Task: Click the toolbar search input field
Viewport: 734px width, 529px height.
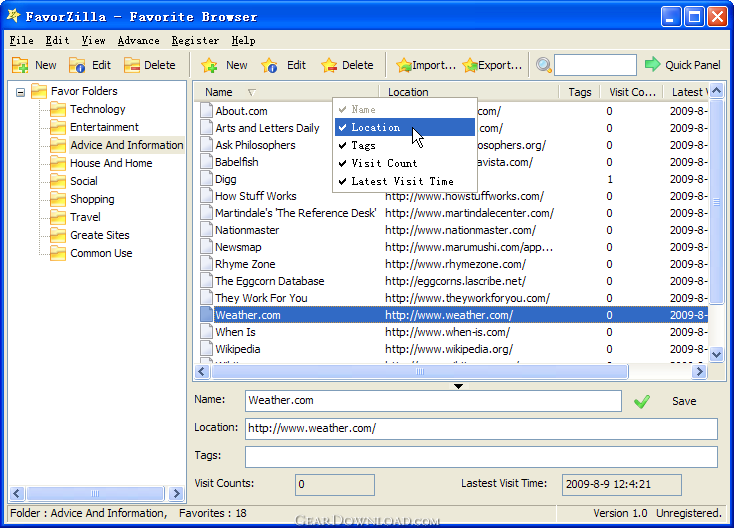Action: [x=595, y=65]
